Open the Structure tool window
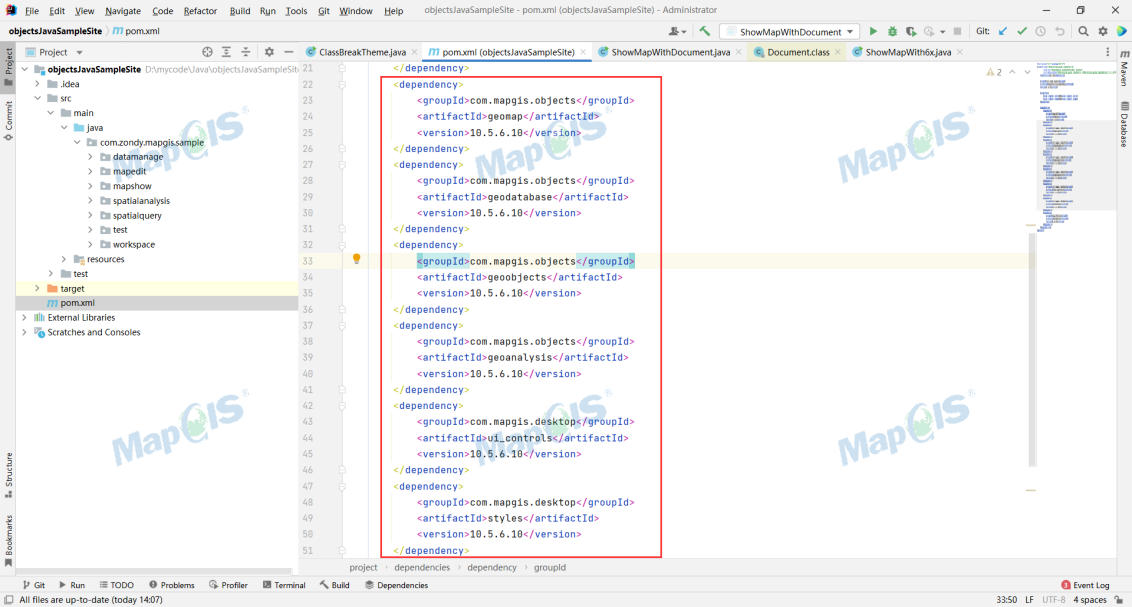Viewport: 1132px width, 607px height. (8, 475)
